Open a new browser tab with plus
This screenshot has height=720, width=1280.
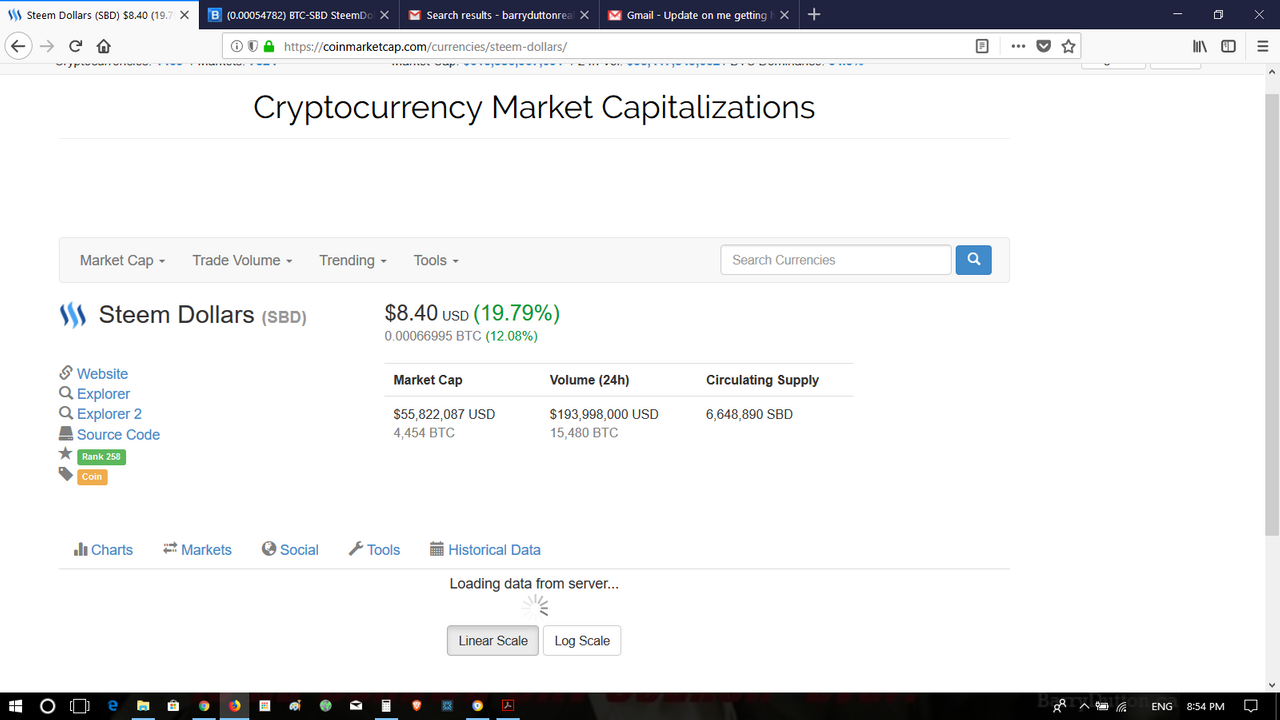814,15
